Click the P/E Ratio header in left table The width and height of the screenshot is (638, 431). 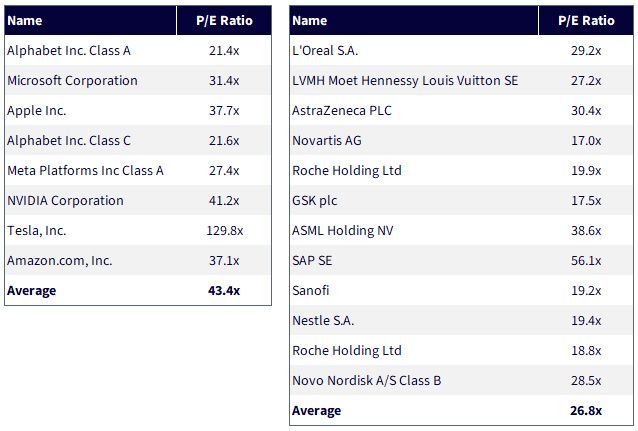click(x=224, y=20)
